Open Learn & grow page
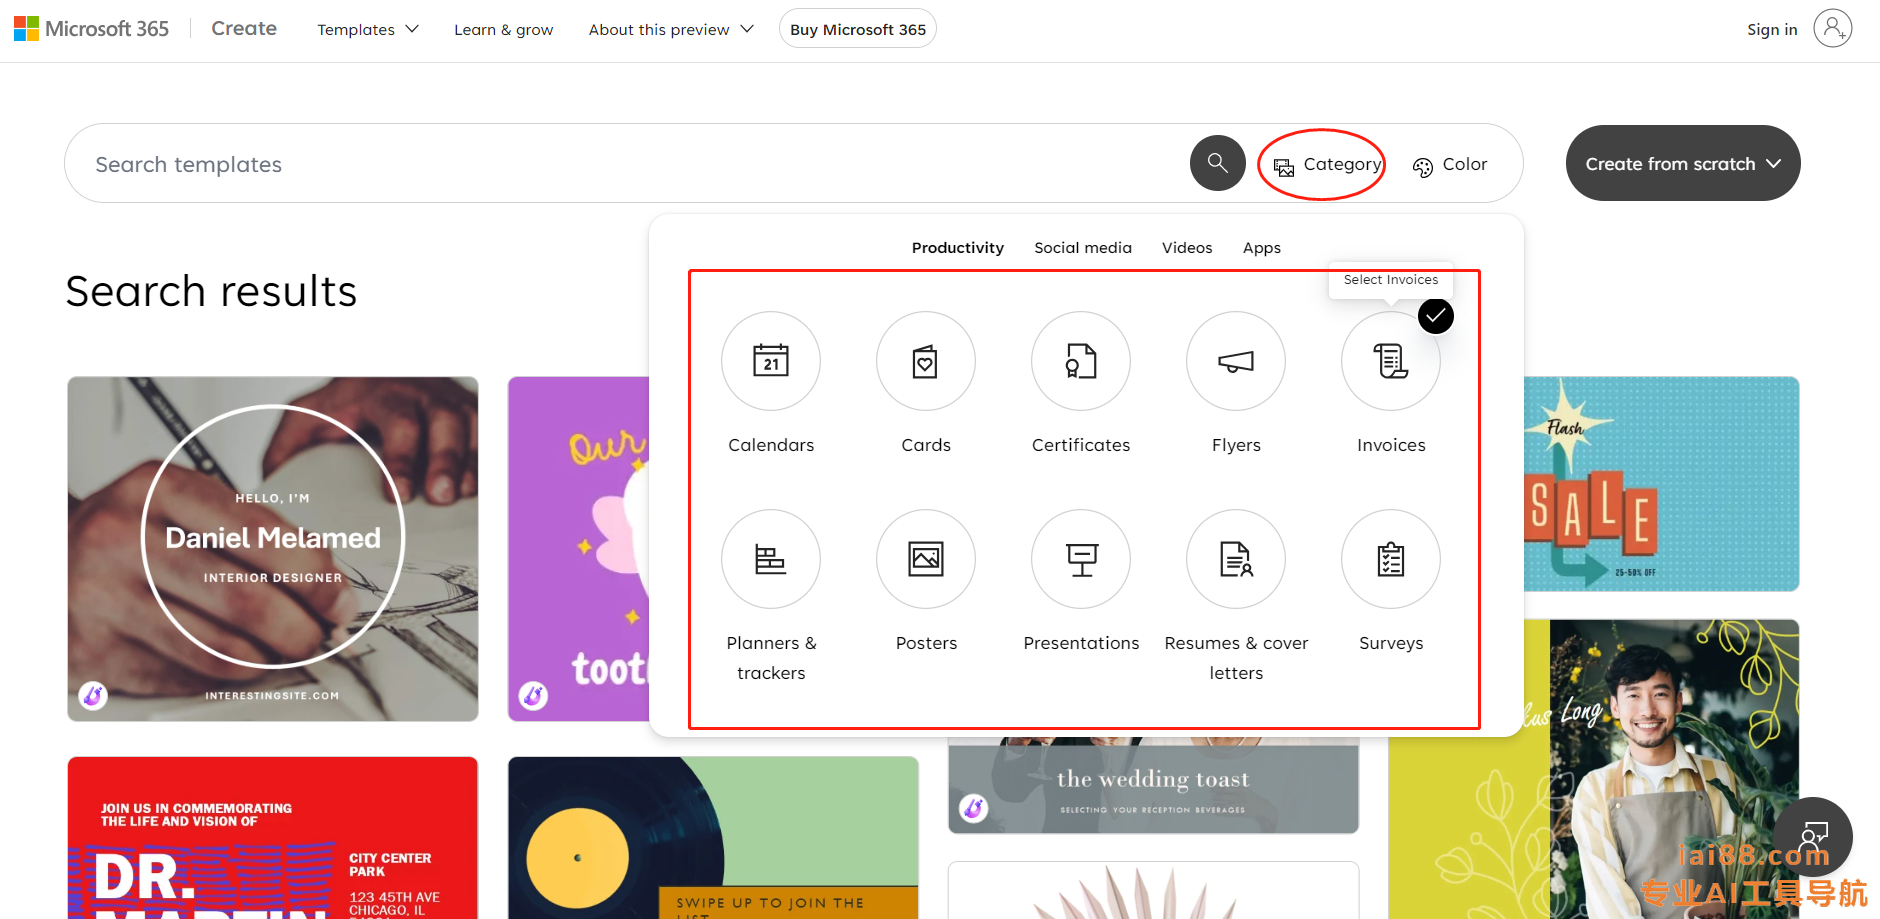This screenshot has width=1880, height=919. pyautogui.click(x=503, y=30)
